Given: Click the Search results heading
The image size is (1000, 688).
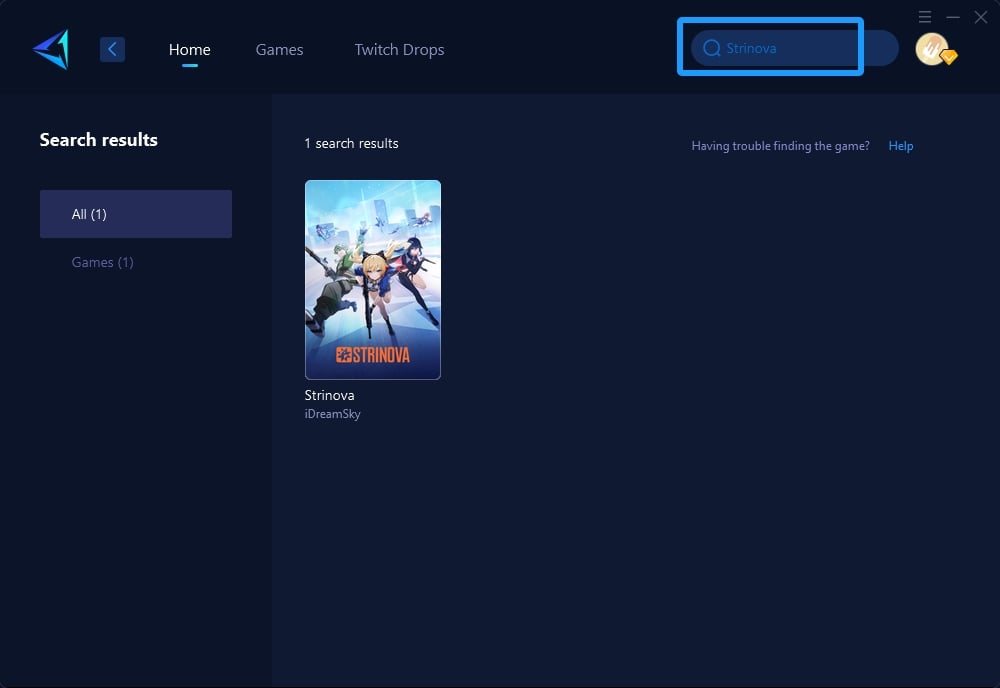Looking at the screenshot, I should pos(99,140).
